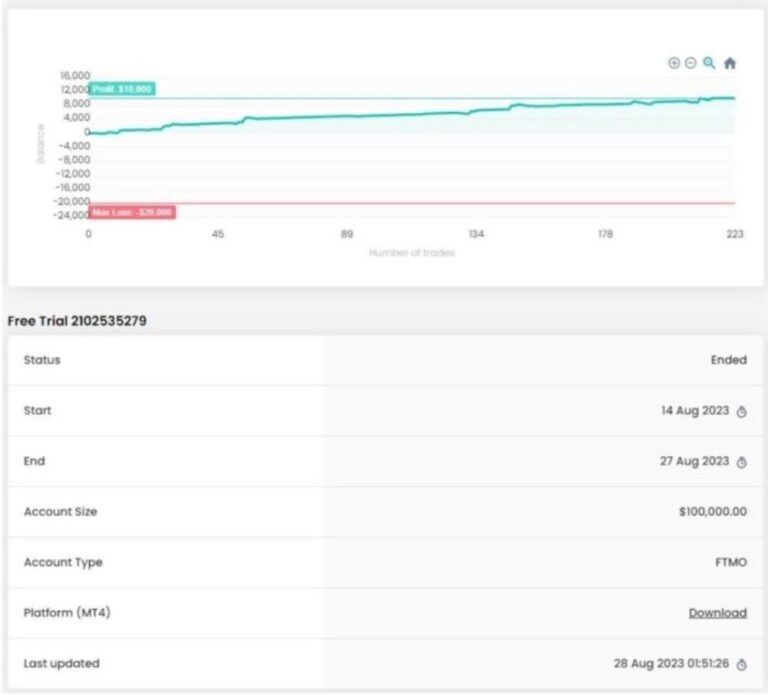Click the Balance vertical axis title

(x=41, y=143)
